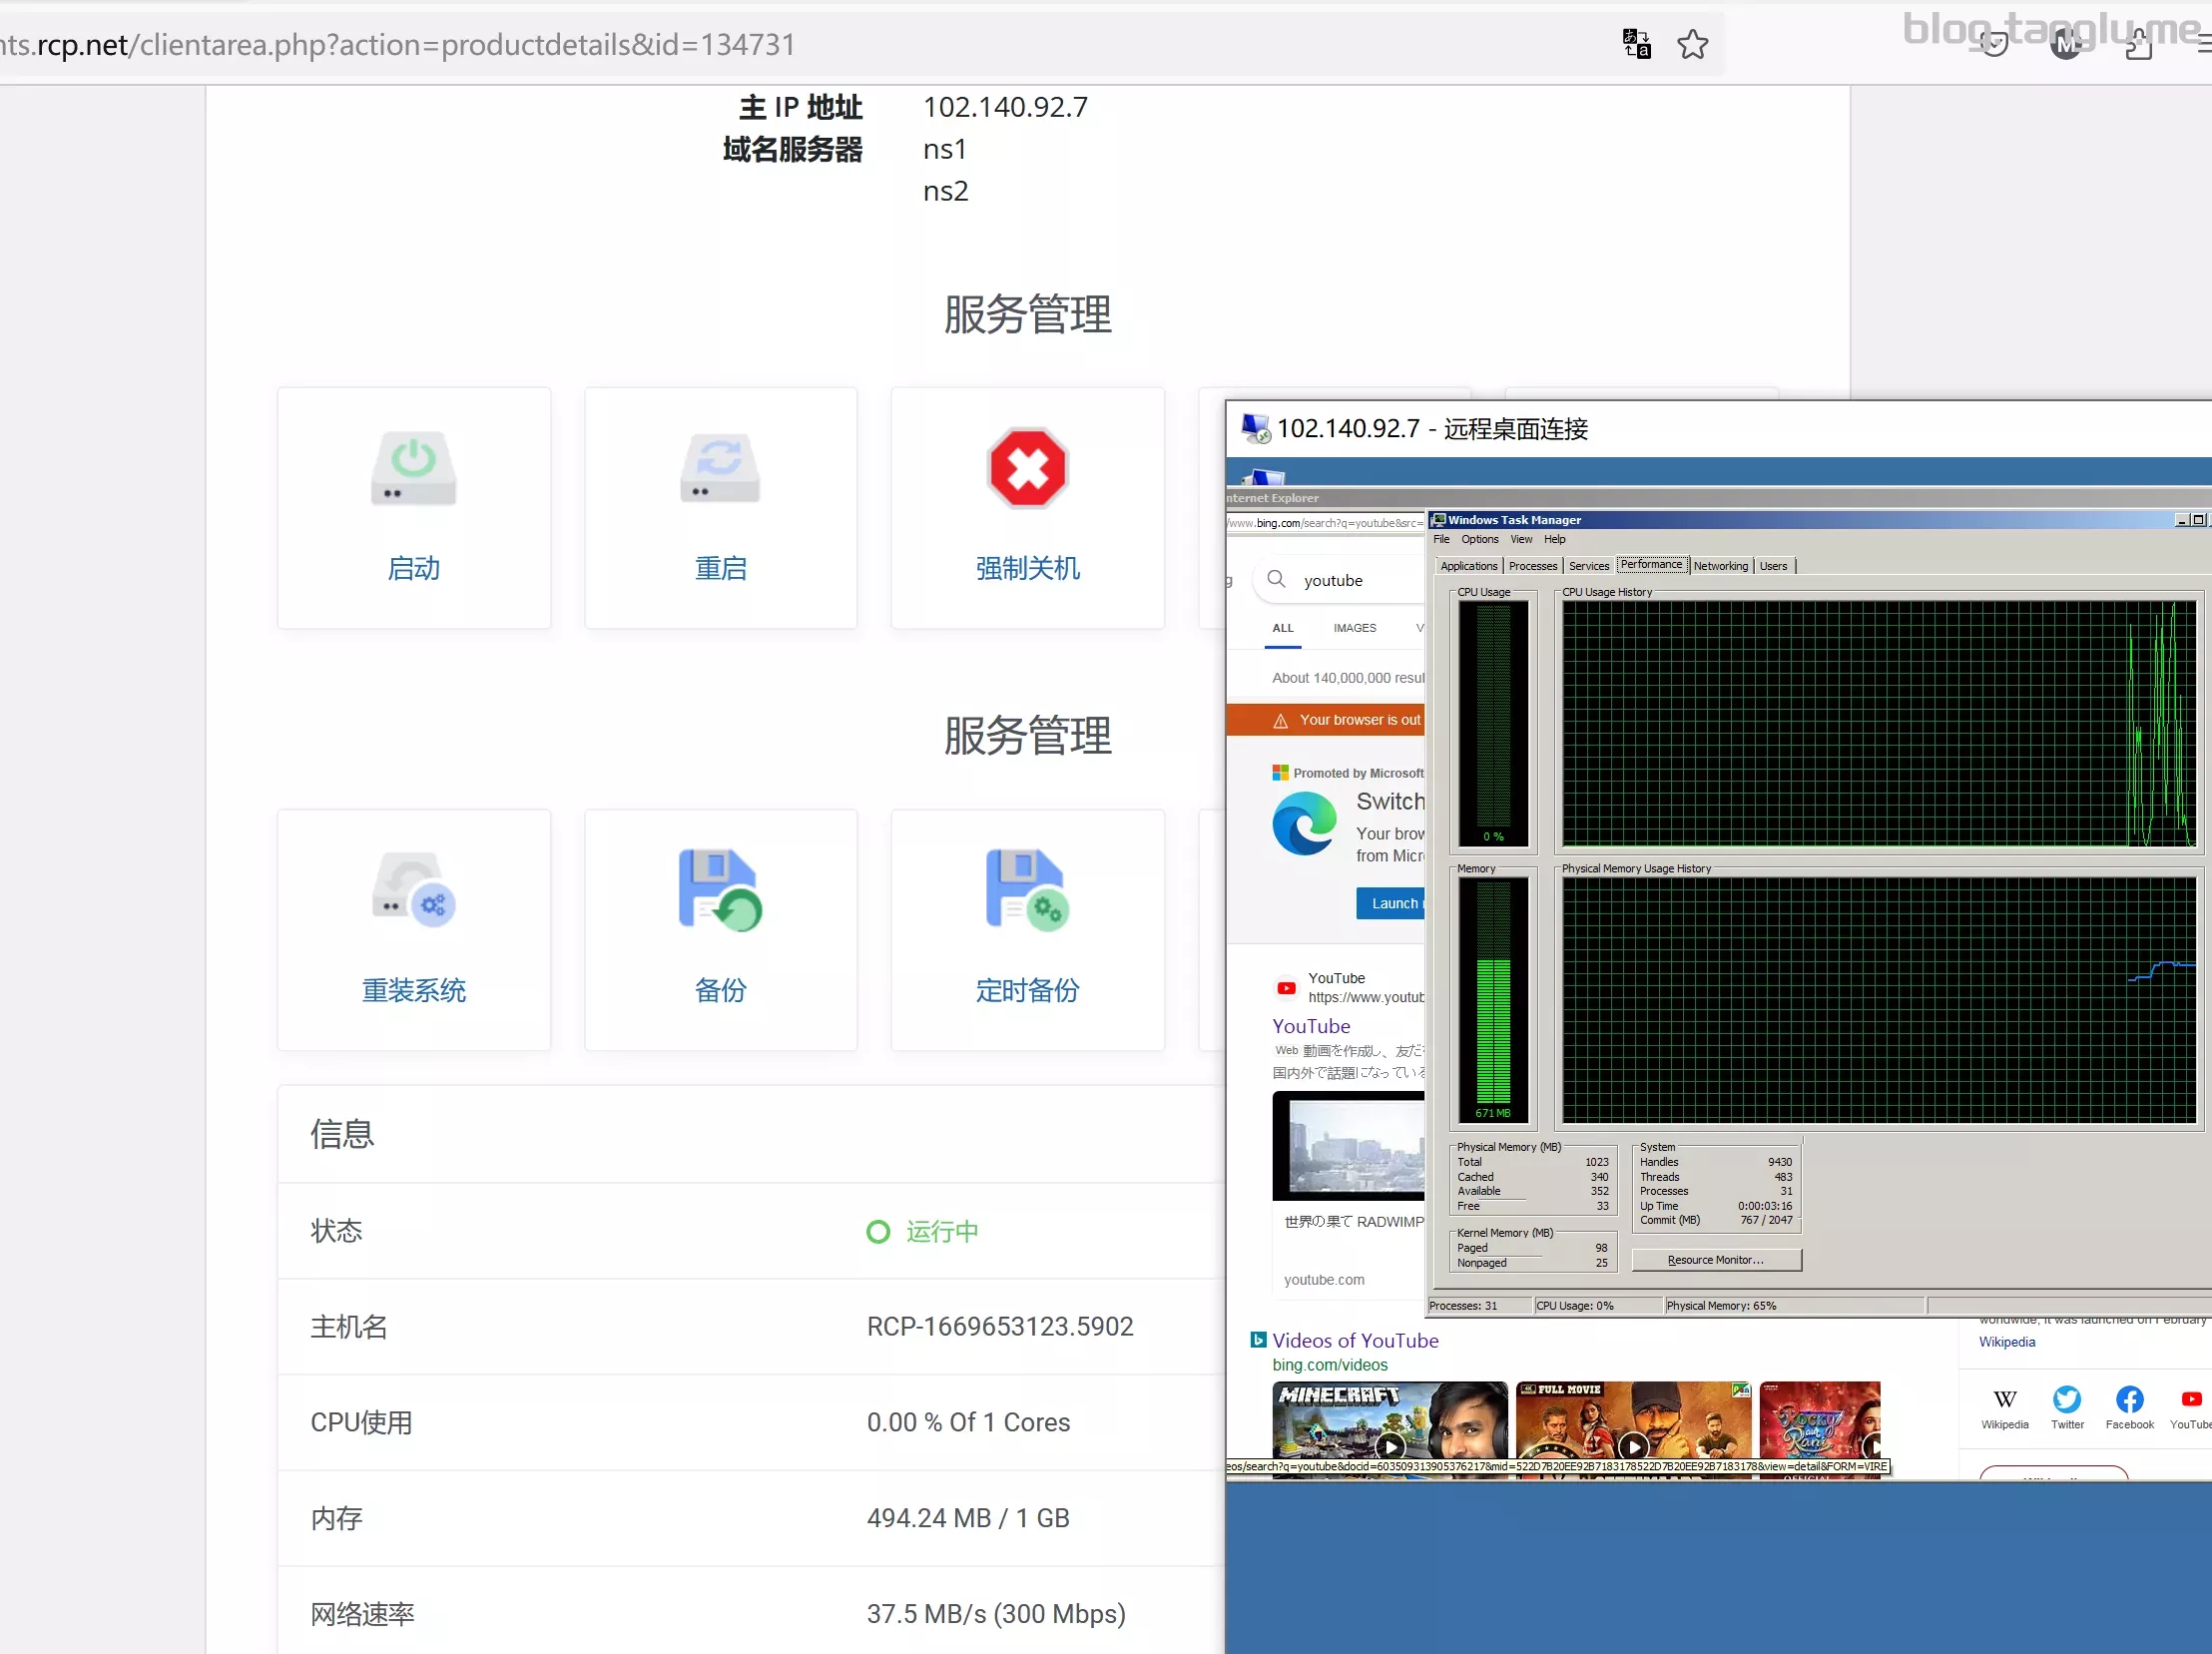
Task: Click the 启动 power-on server icon
Action: 413,468
